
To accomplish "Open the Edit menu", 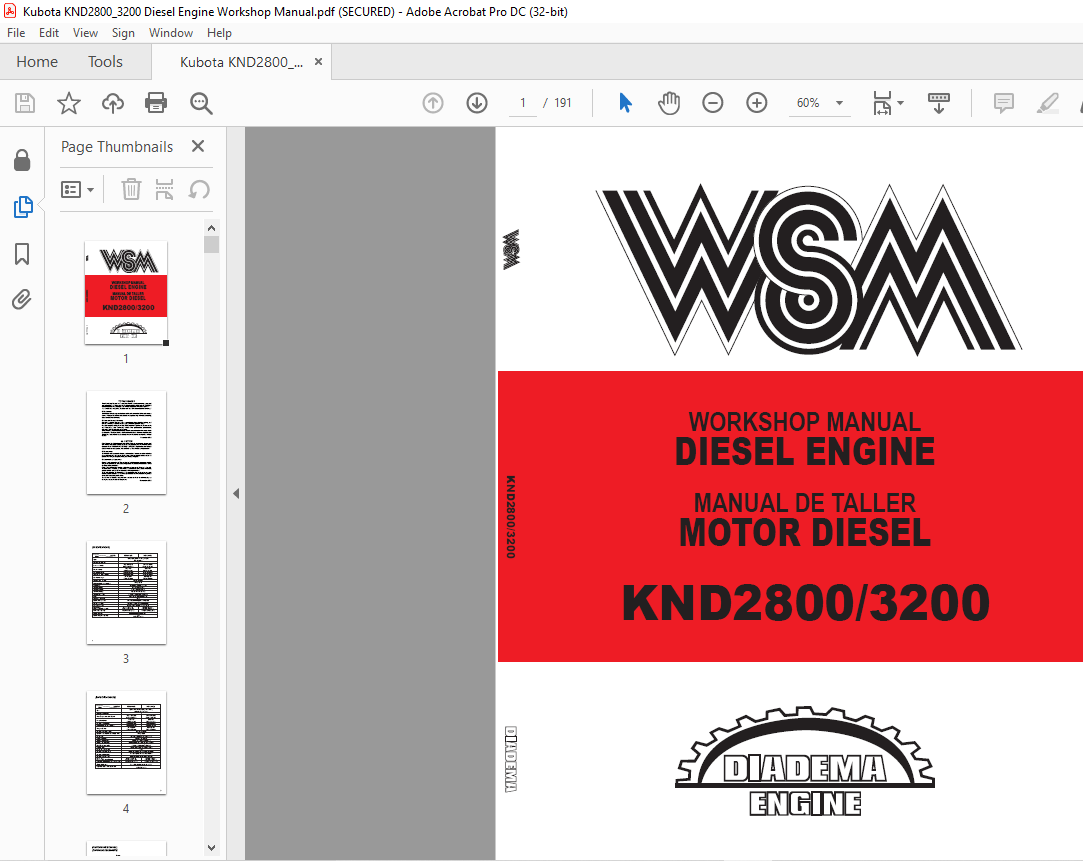I will (x=48, y=32).
